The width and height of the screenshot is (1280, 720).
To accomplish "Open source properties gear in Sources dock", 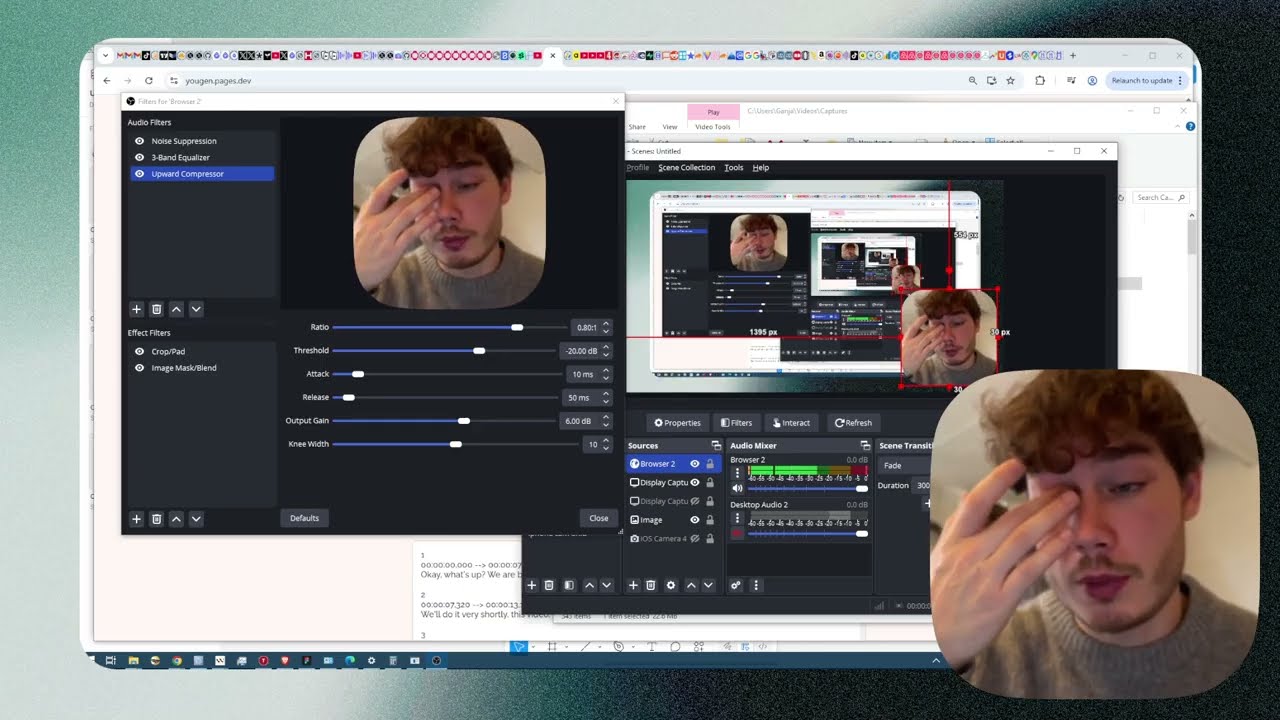I will click(x=671, y=585).
